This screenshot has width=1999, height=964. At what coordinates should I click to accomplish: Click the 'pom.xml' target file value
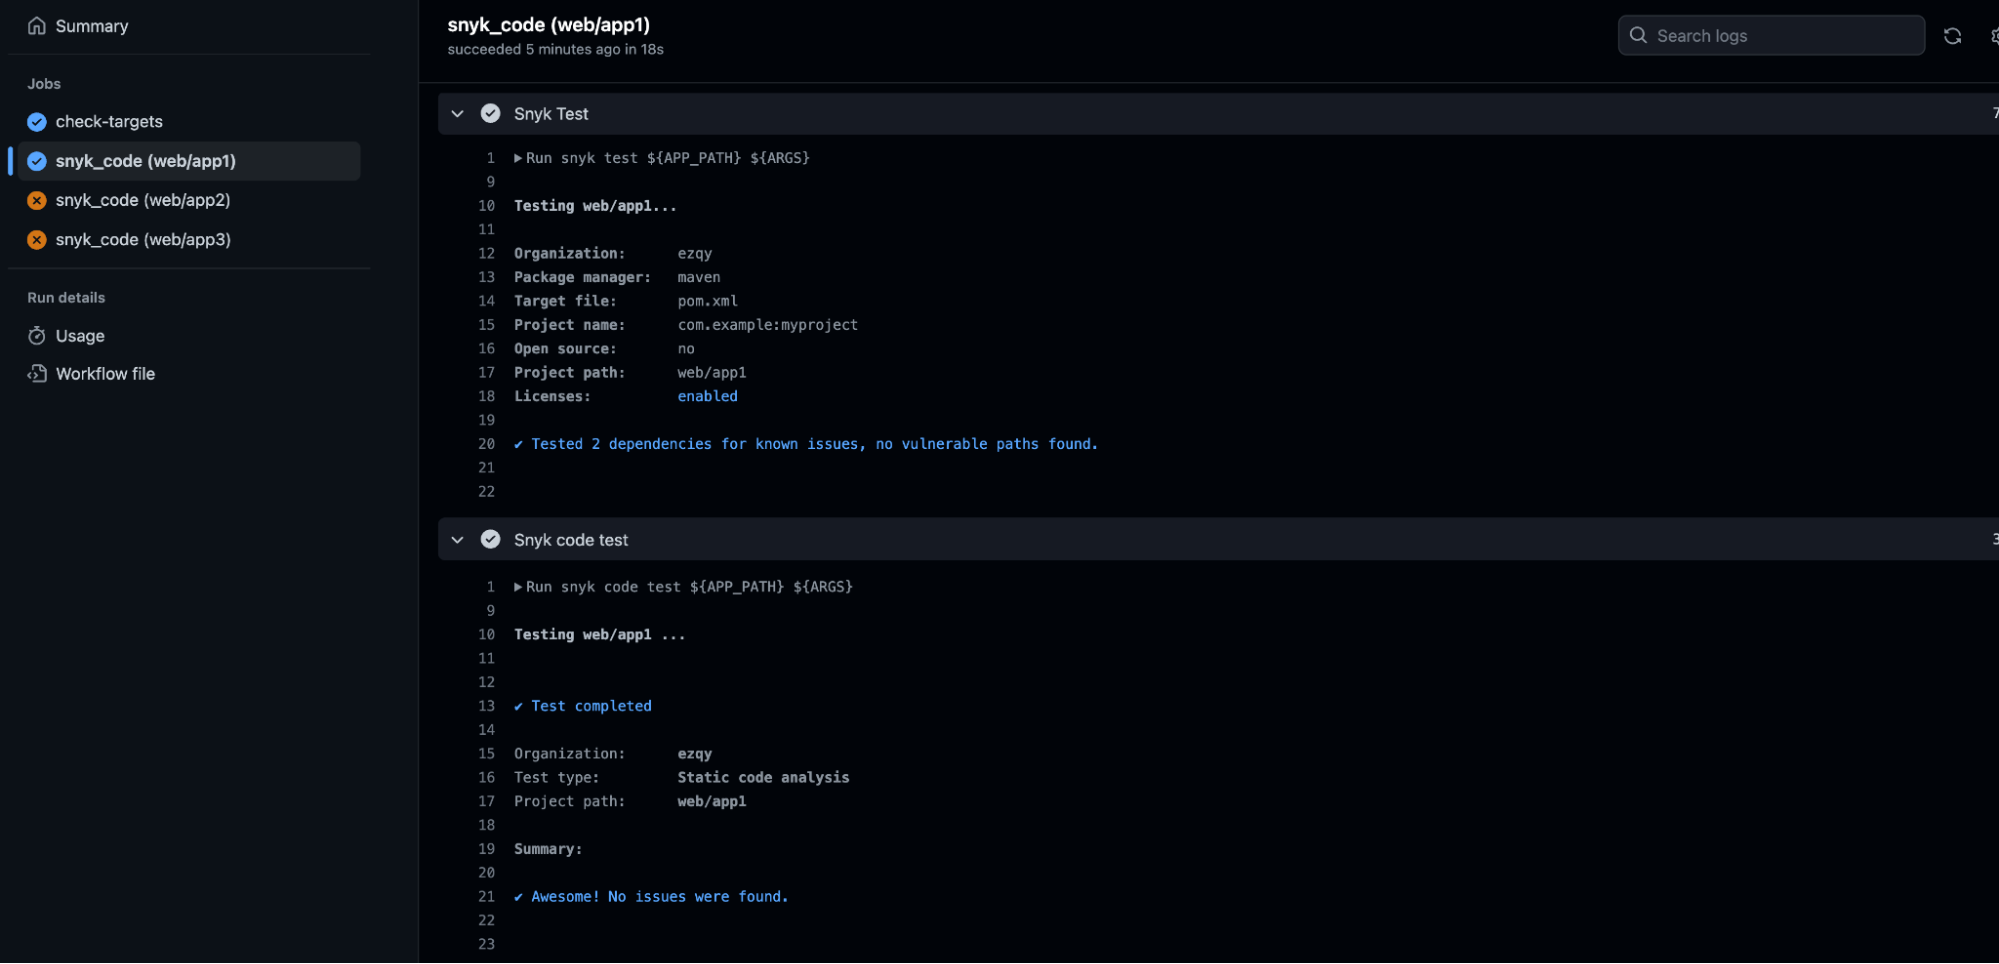pos(707,301)
